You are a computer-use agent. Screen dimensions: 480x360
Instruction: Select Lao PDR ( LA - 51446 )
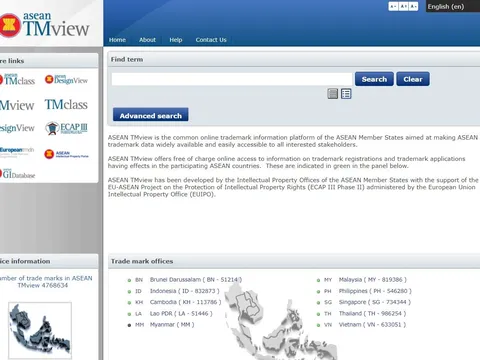(181, 313)
